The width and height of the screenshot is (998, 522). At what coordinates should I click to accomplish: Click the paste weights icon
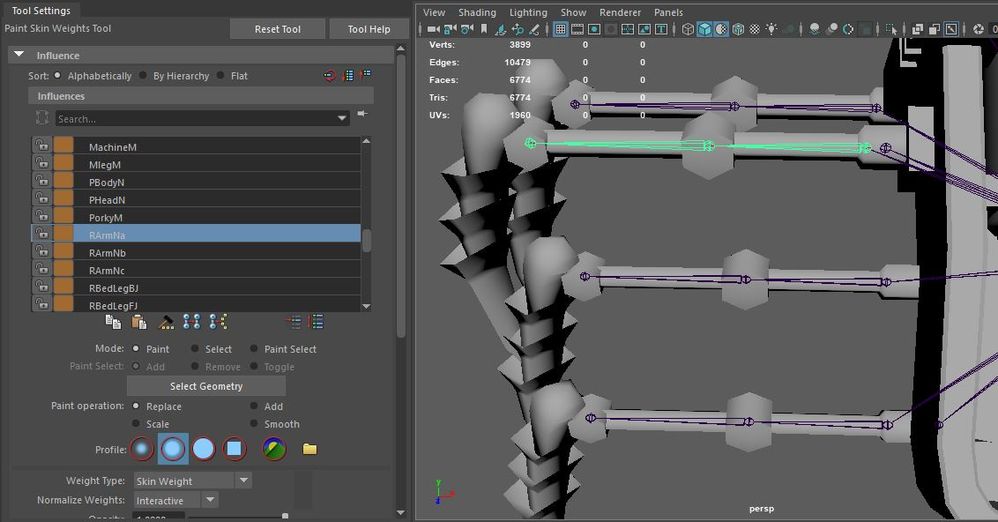click(139, 322)
